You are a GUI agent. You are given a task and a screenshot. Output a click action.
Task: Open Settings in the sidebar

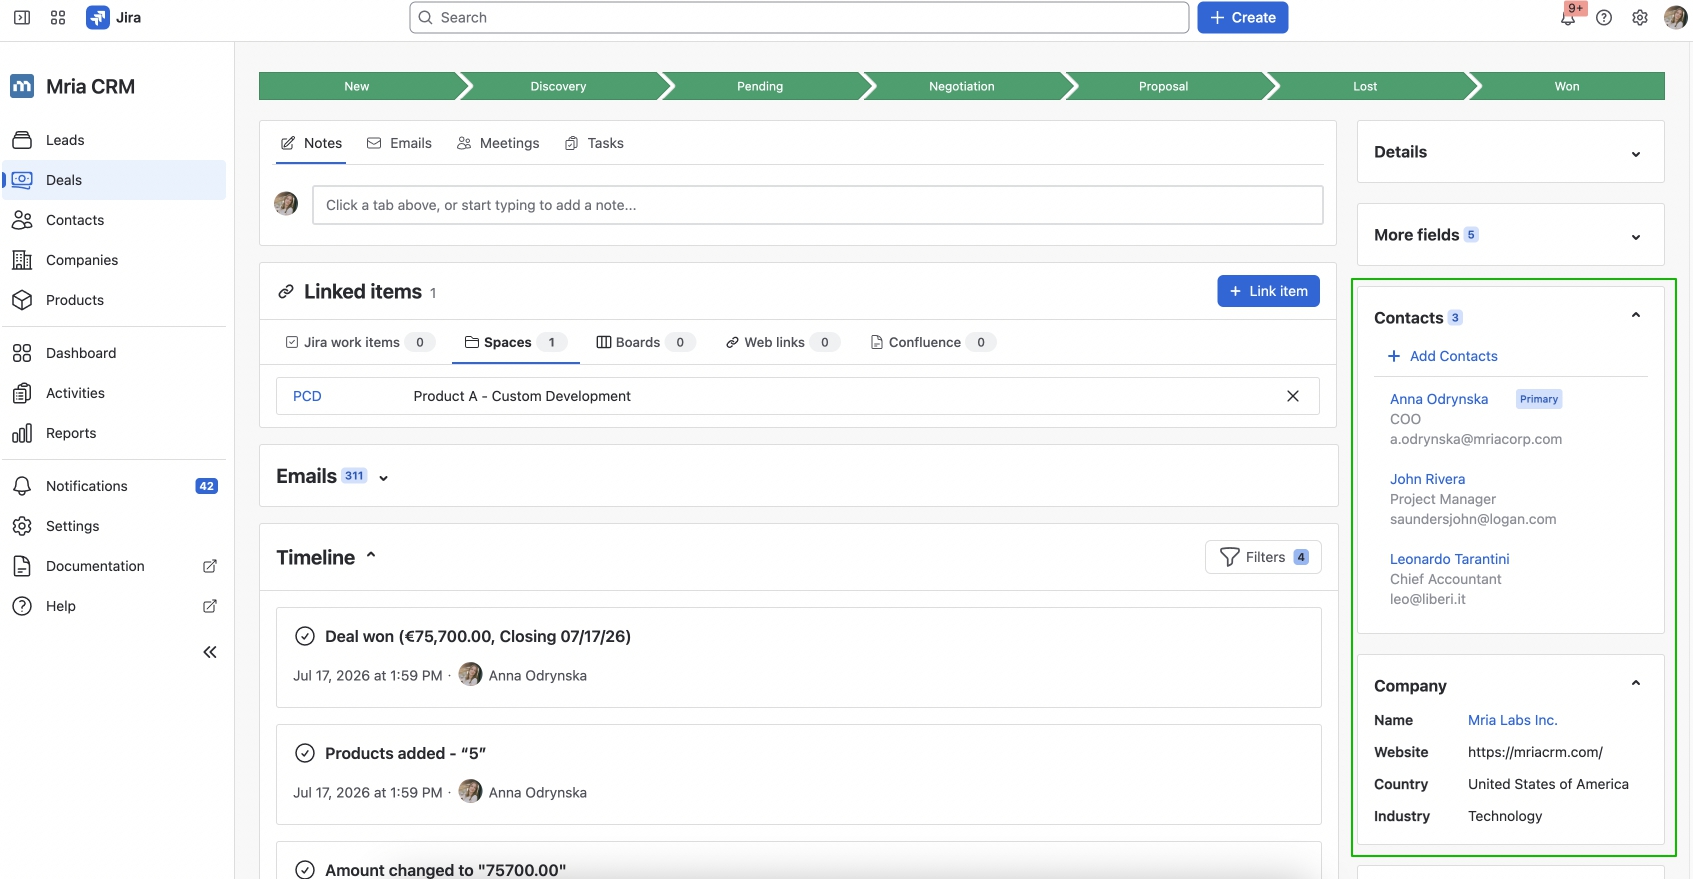(114, 526)
